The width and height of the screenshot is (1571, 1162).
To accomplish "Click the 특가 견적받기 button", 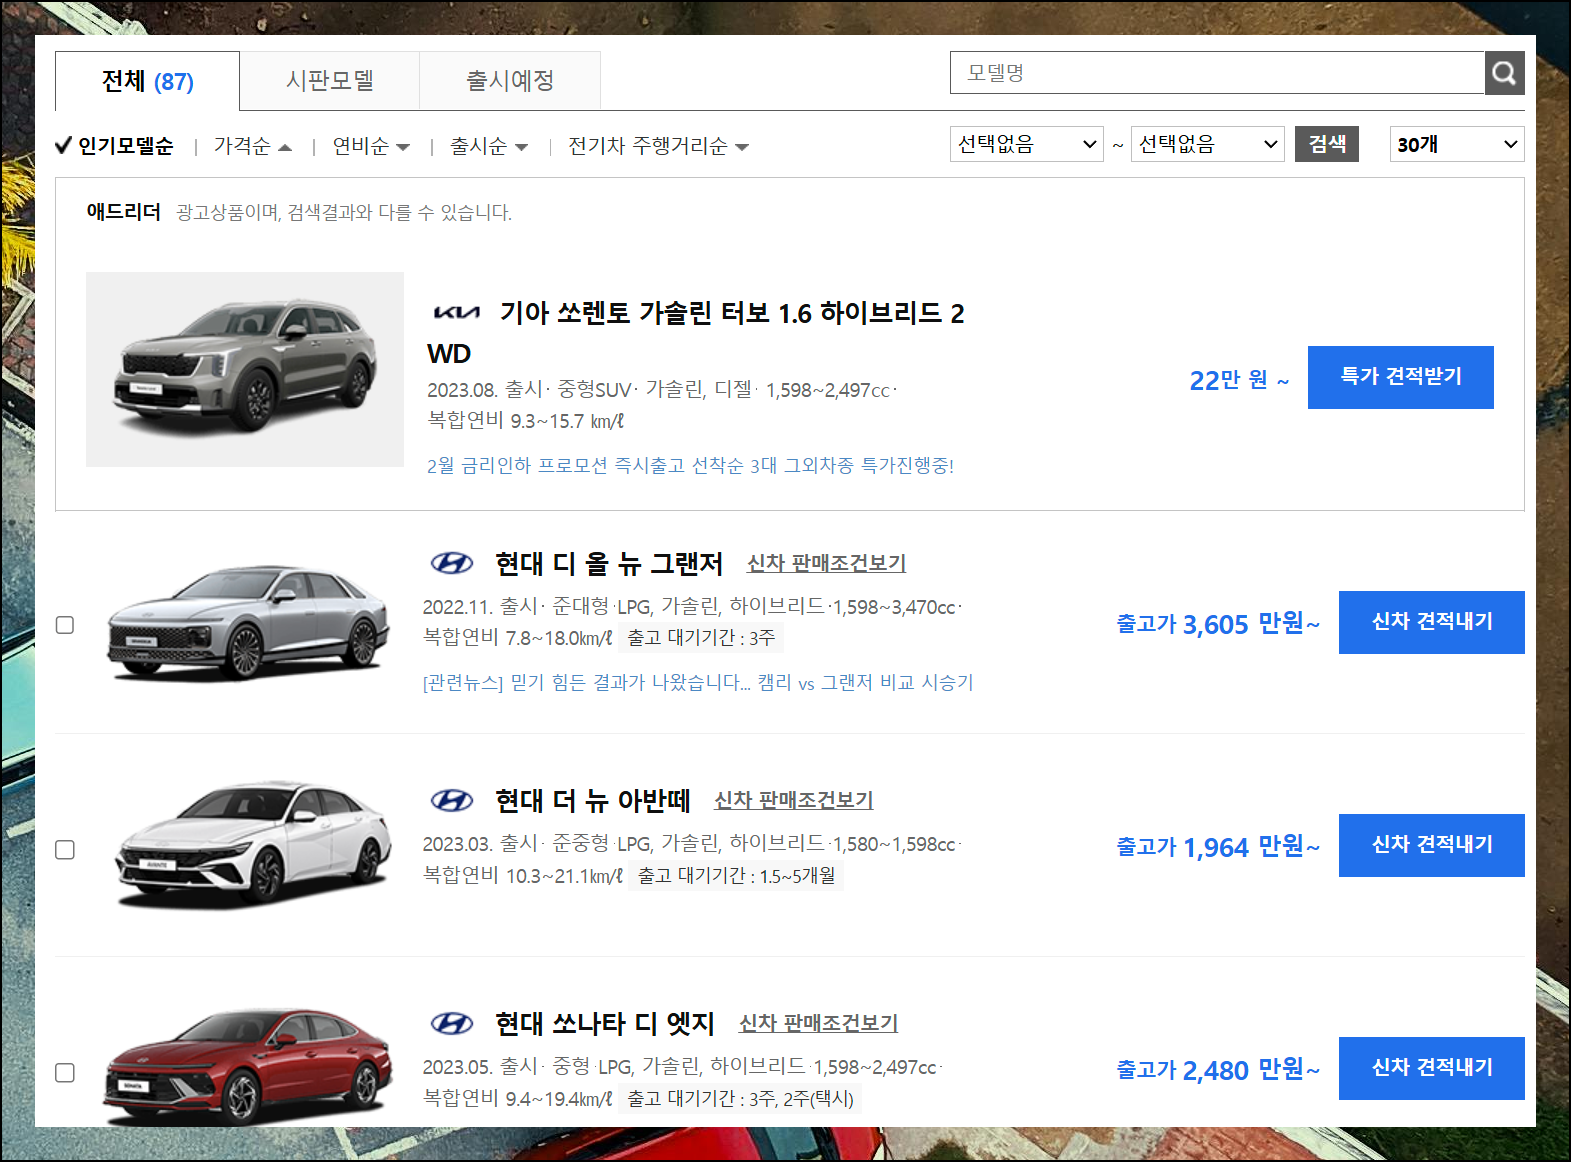I will 1400,377.
